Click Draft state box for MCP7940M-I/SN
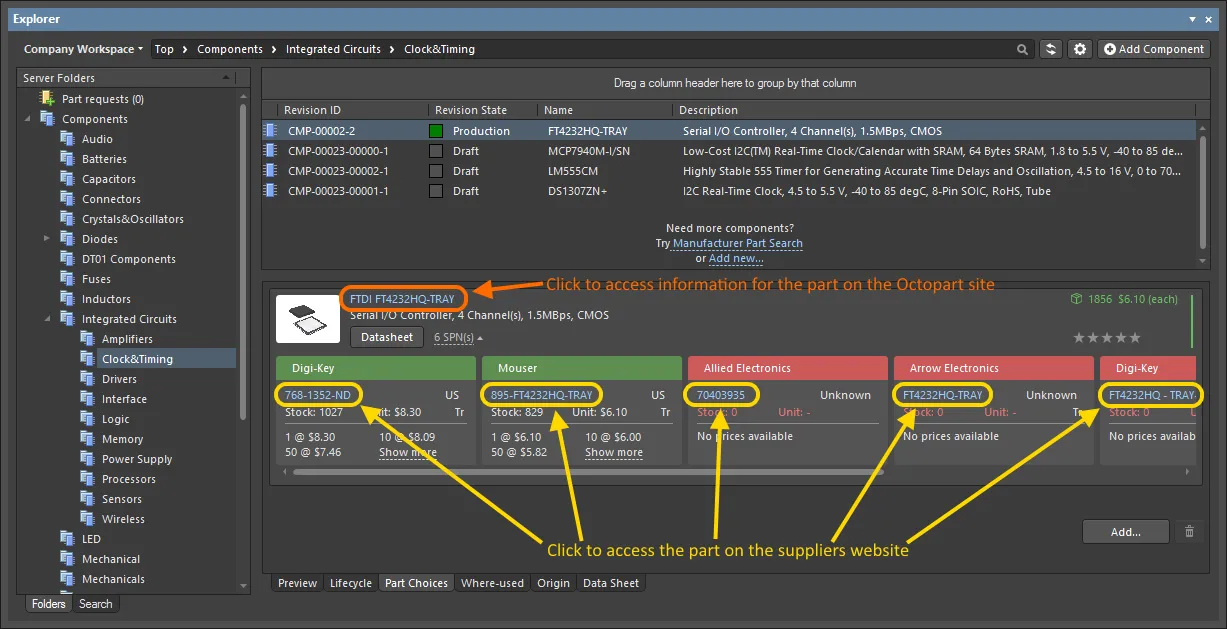The image size is (1227, 629). click(436, 151)
